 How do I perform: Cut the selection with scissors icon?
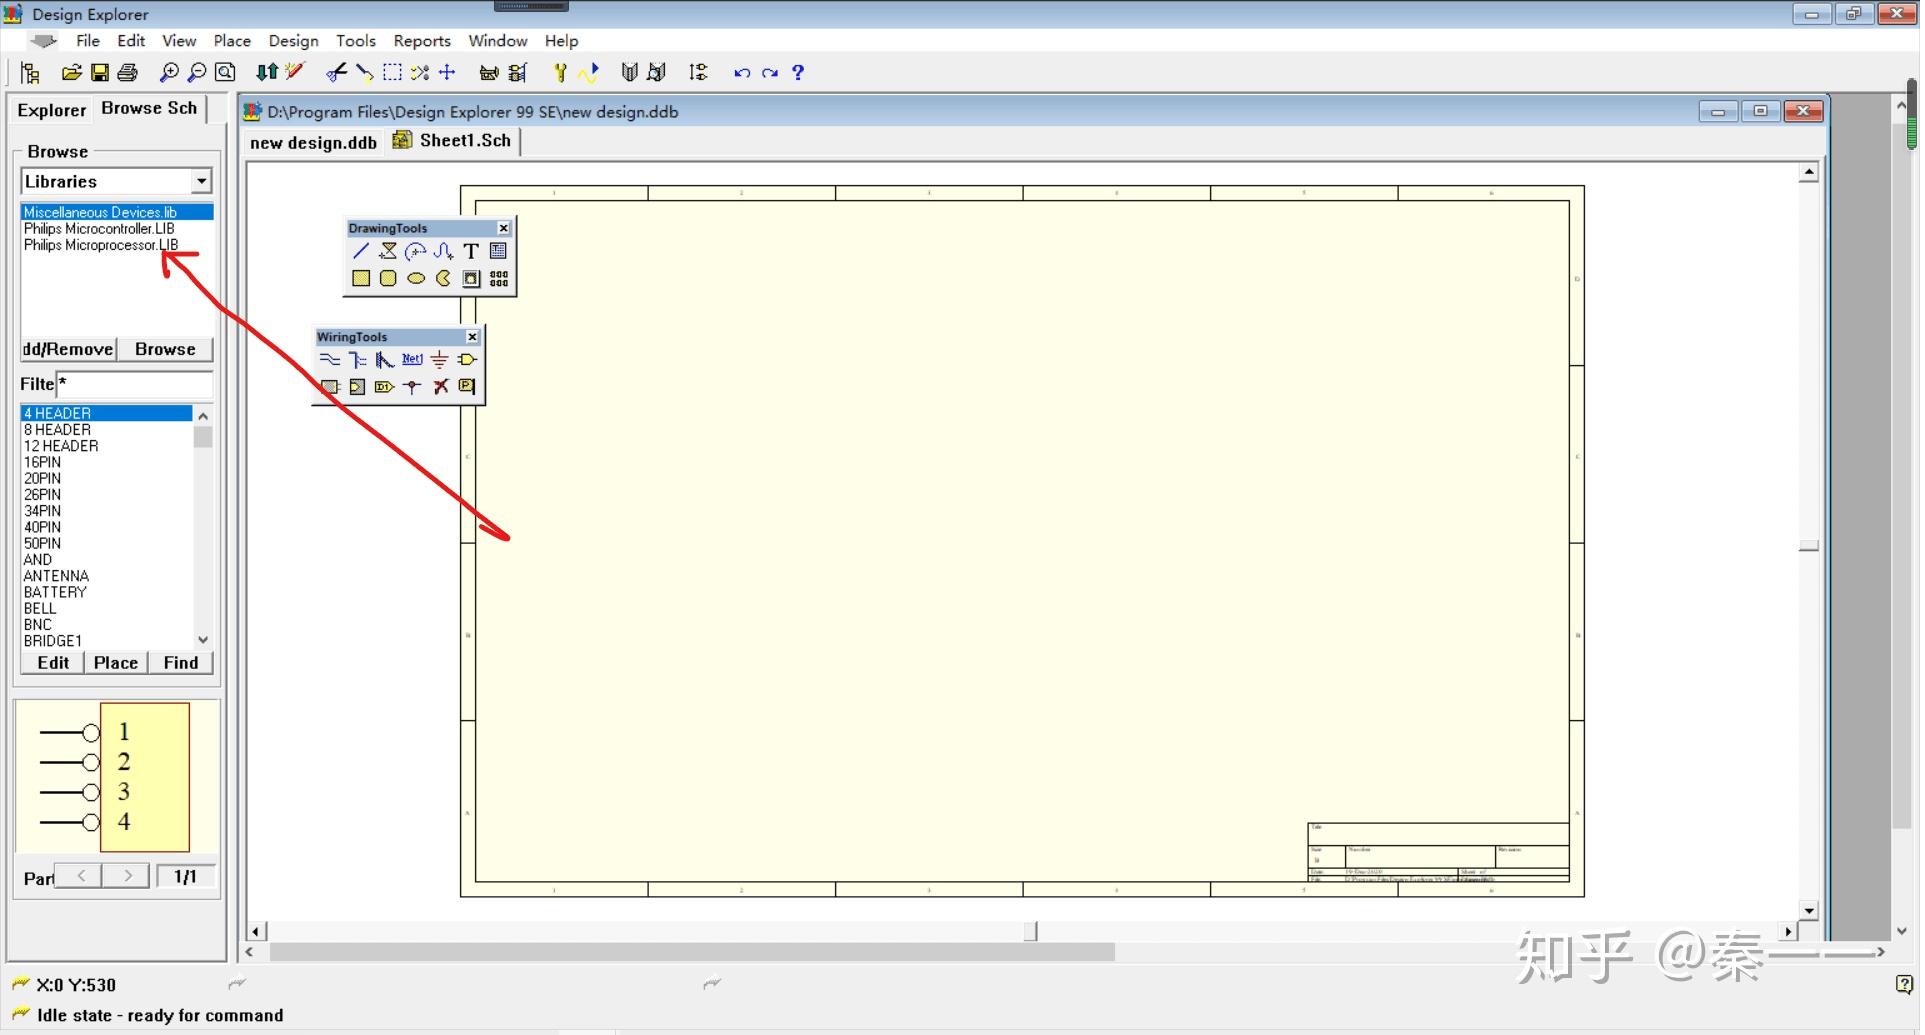click(336, 73)
